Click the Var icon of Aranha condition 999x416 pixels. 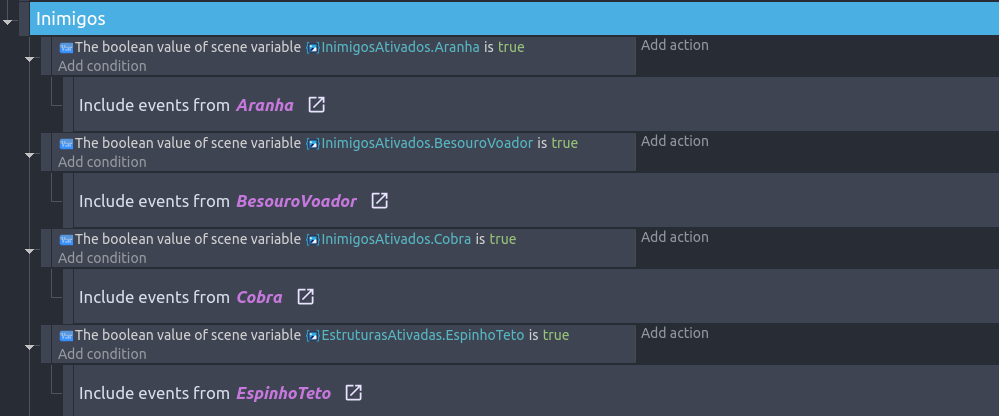(x=66, y=47)
